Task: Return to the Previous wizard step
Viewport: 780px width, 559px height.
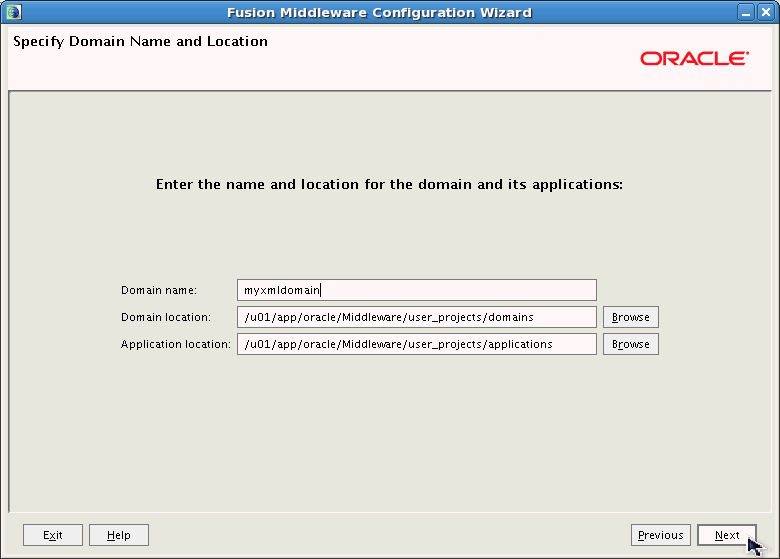Action: (661, 535)
